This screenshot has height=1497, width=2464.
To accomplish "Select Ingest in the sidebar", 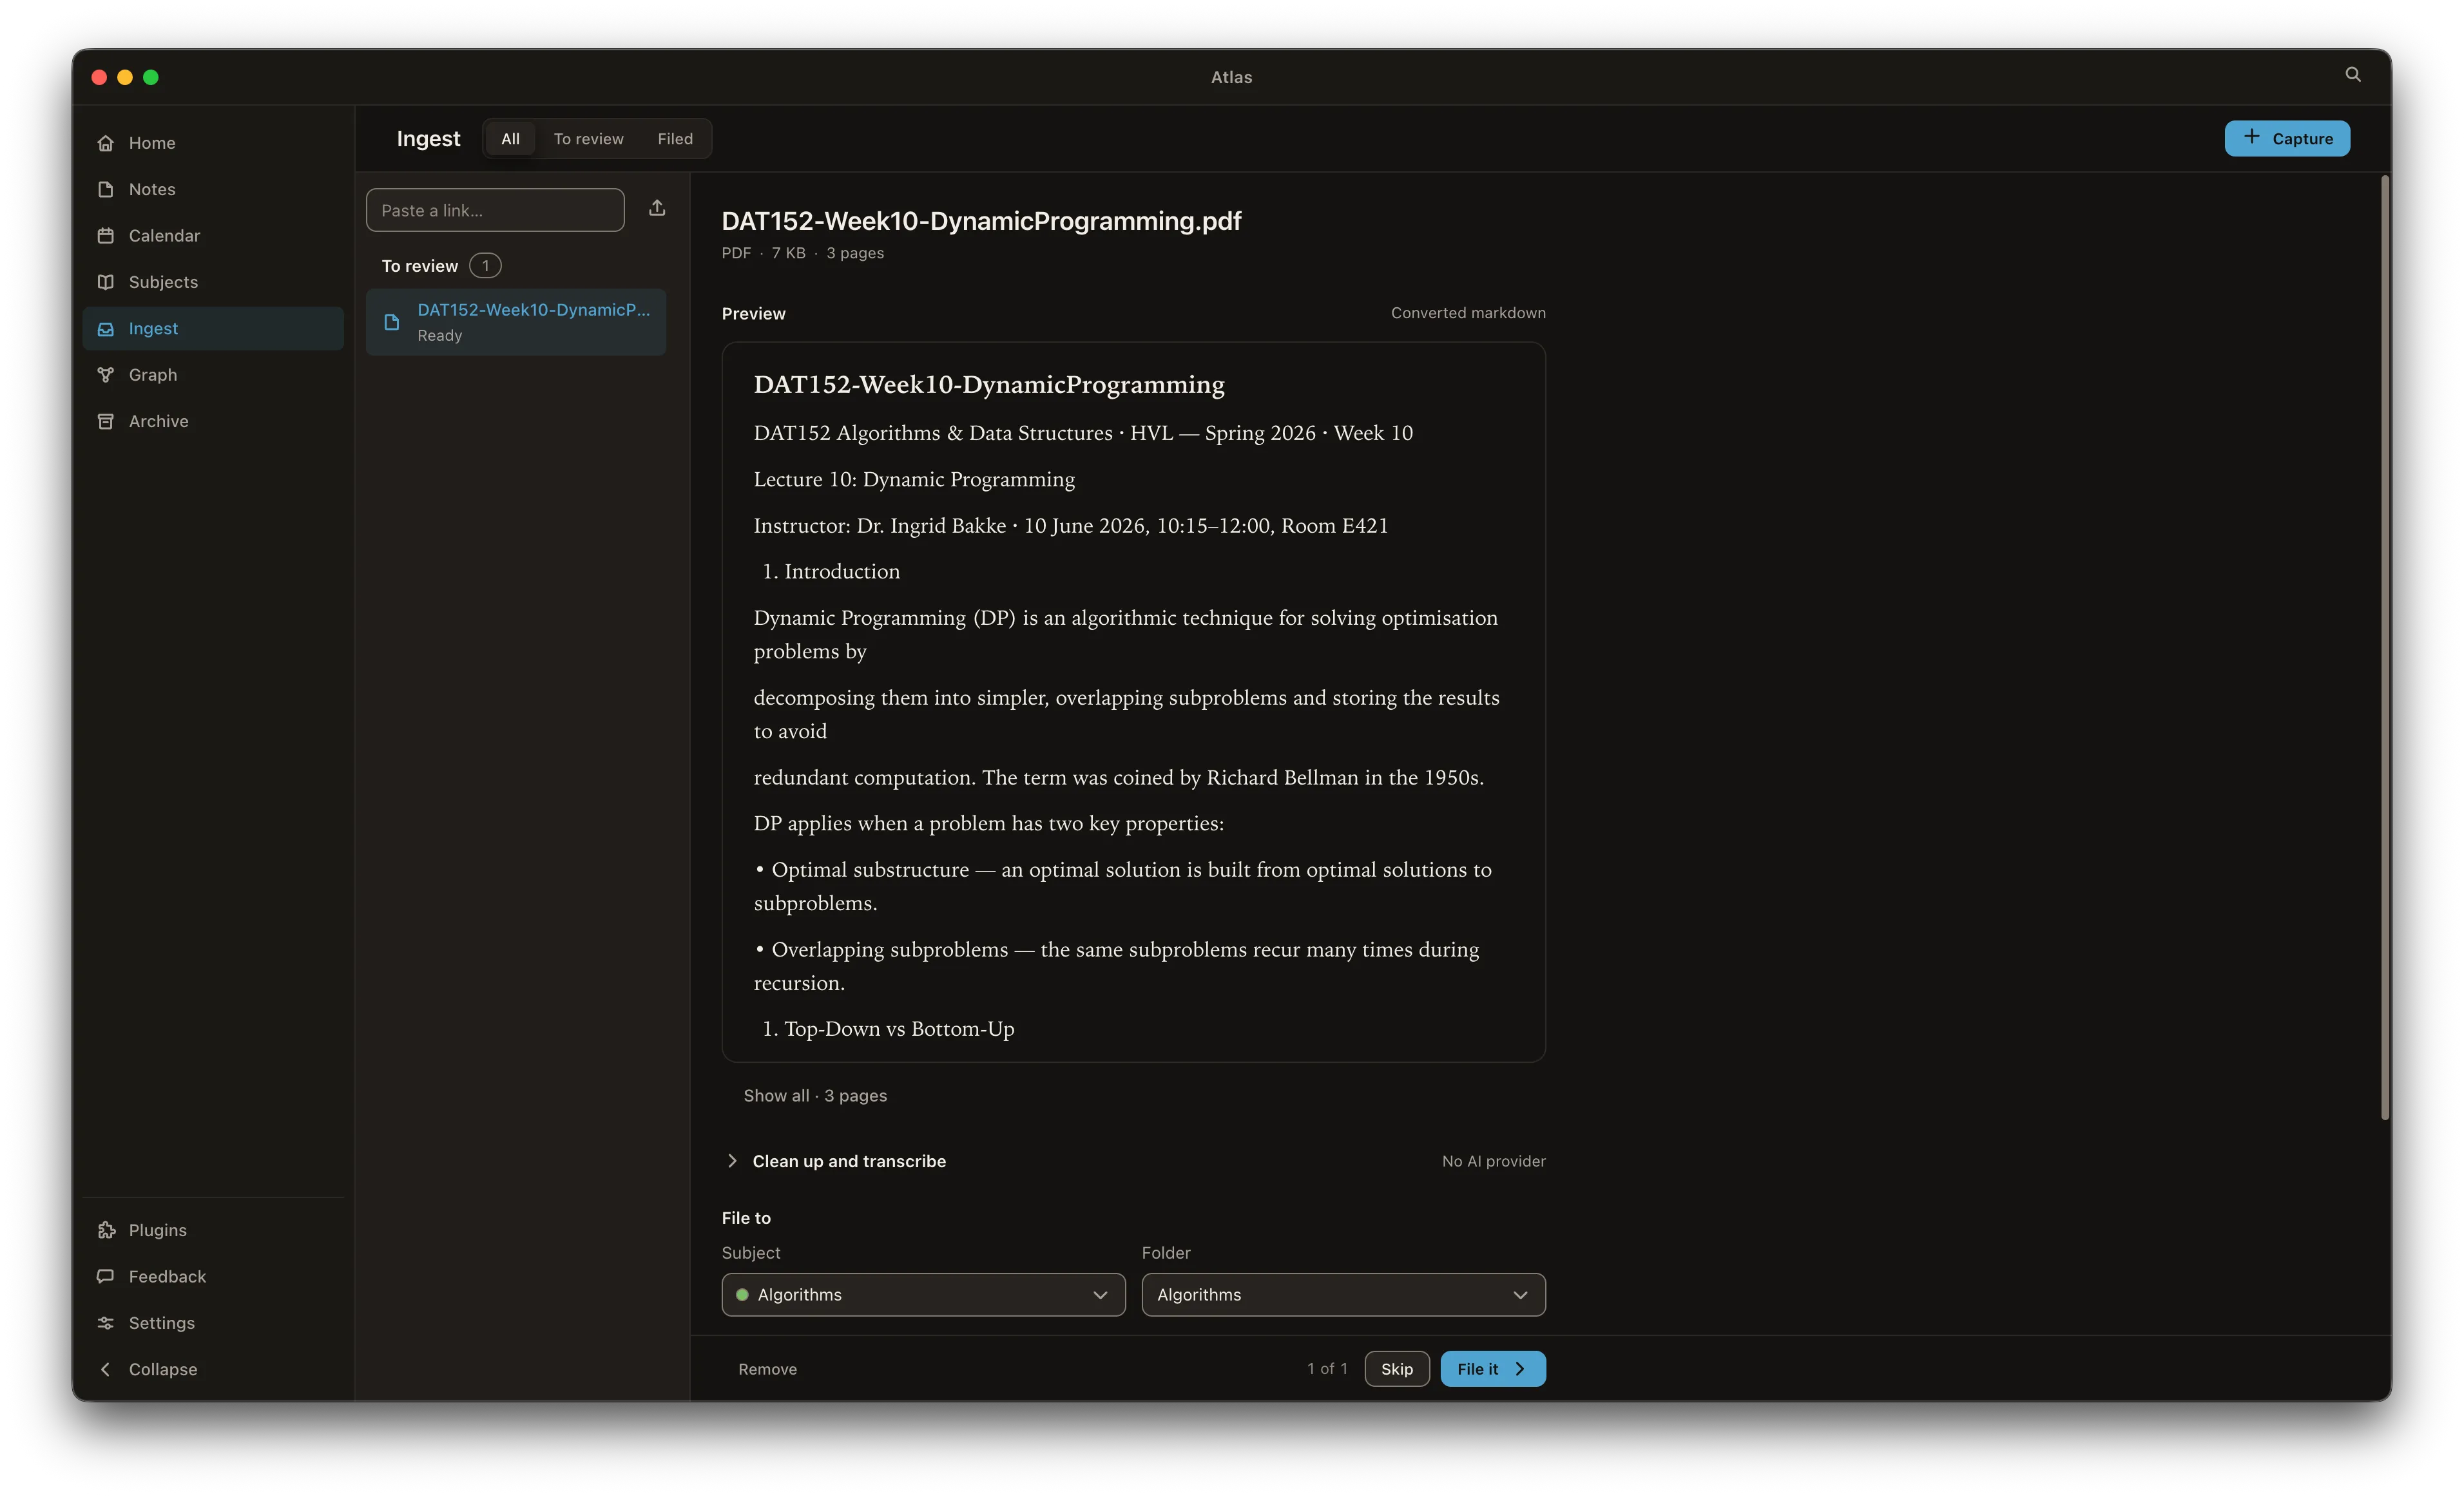I will coord(213,328).
